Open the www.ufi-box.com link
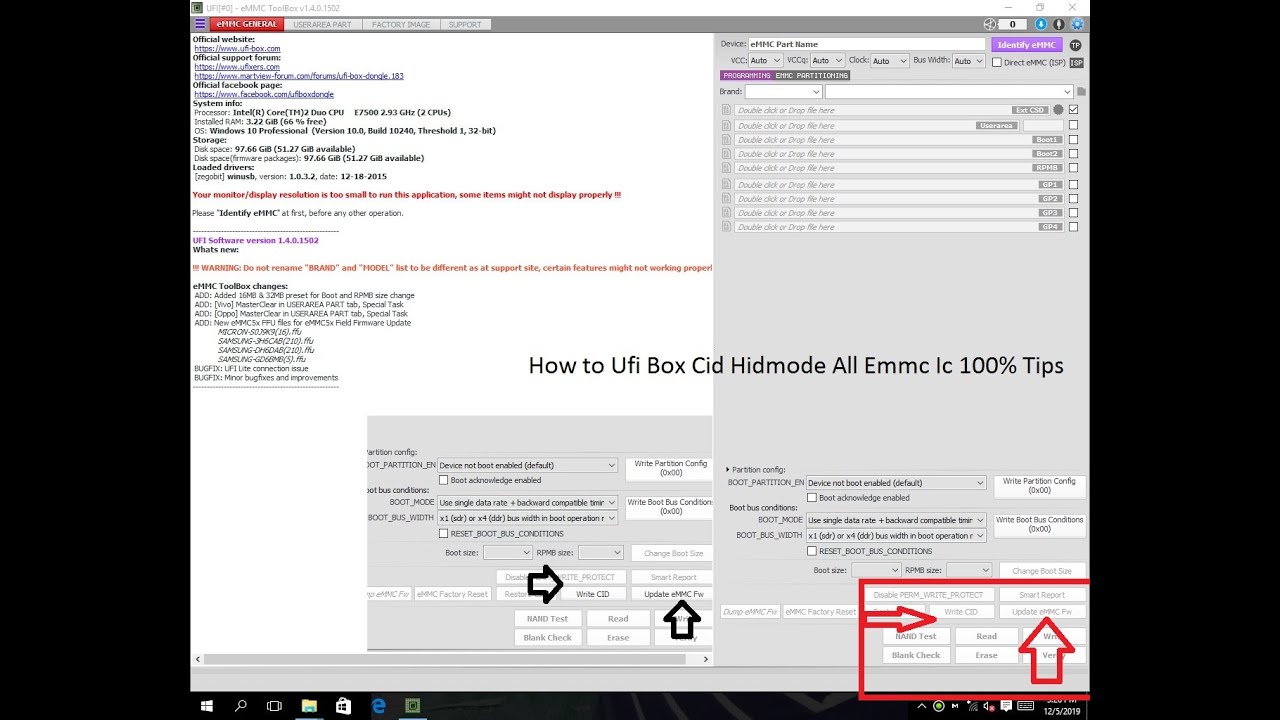 (237, 49)
